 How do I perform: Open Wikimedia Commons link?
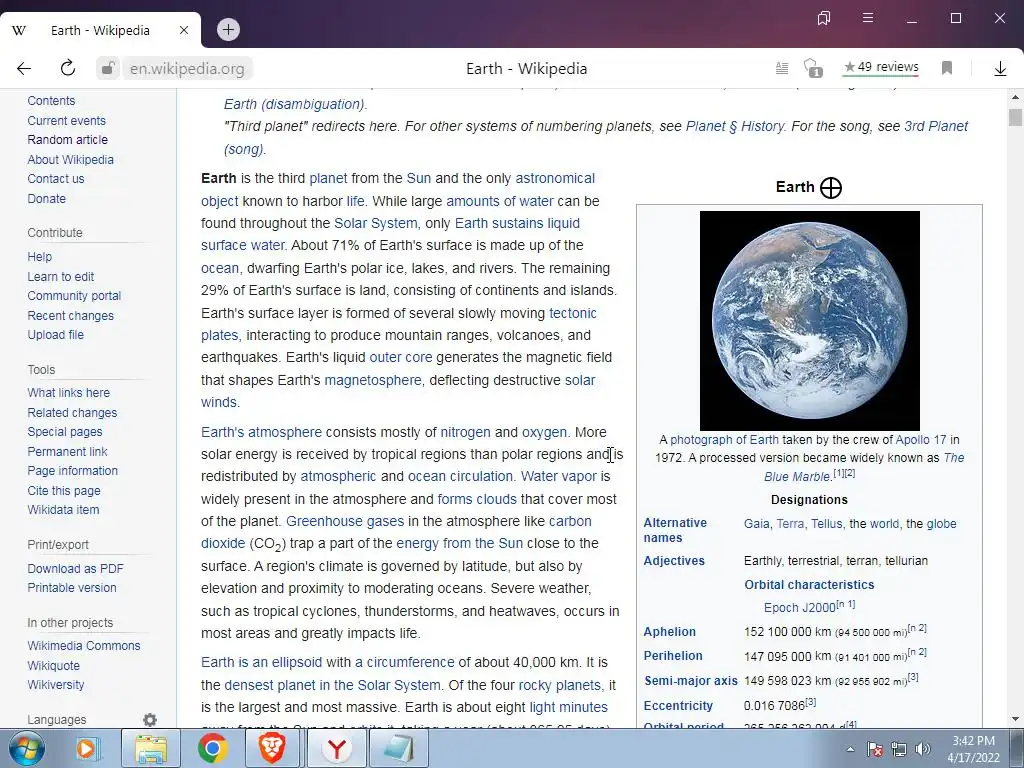pos(84,645)
